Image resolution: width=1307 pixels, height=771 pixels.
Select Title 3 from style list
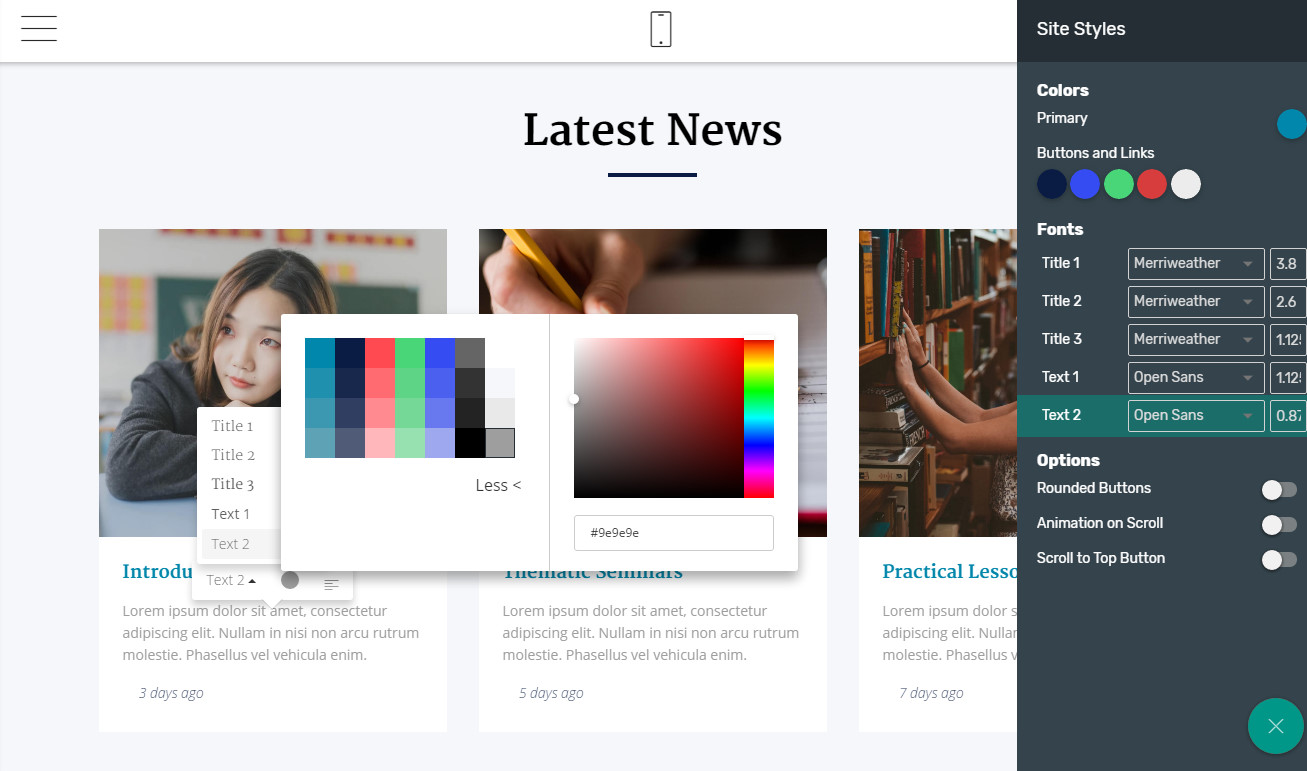(232, 484)
